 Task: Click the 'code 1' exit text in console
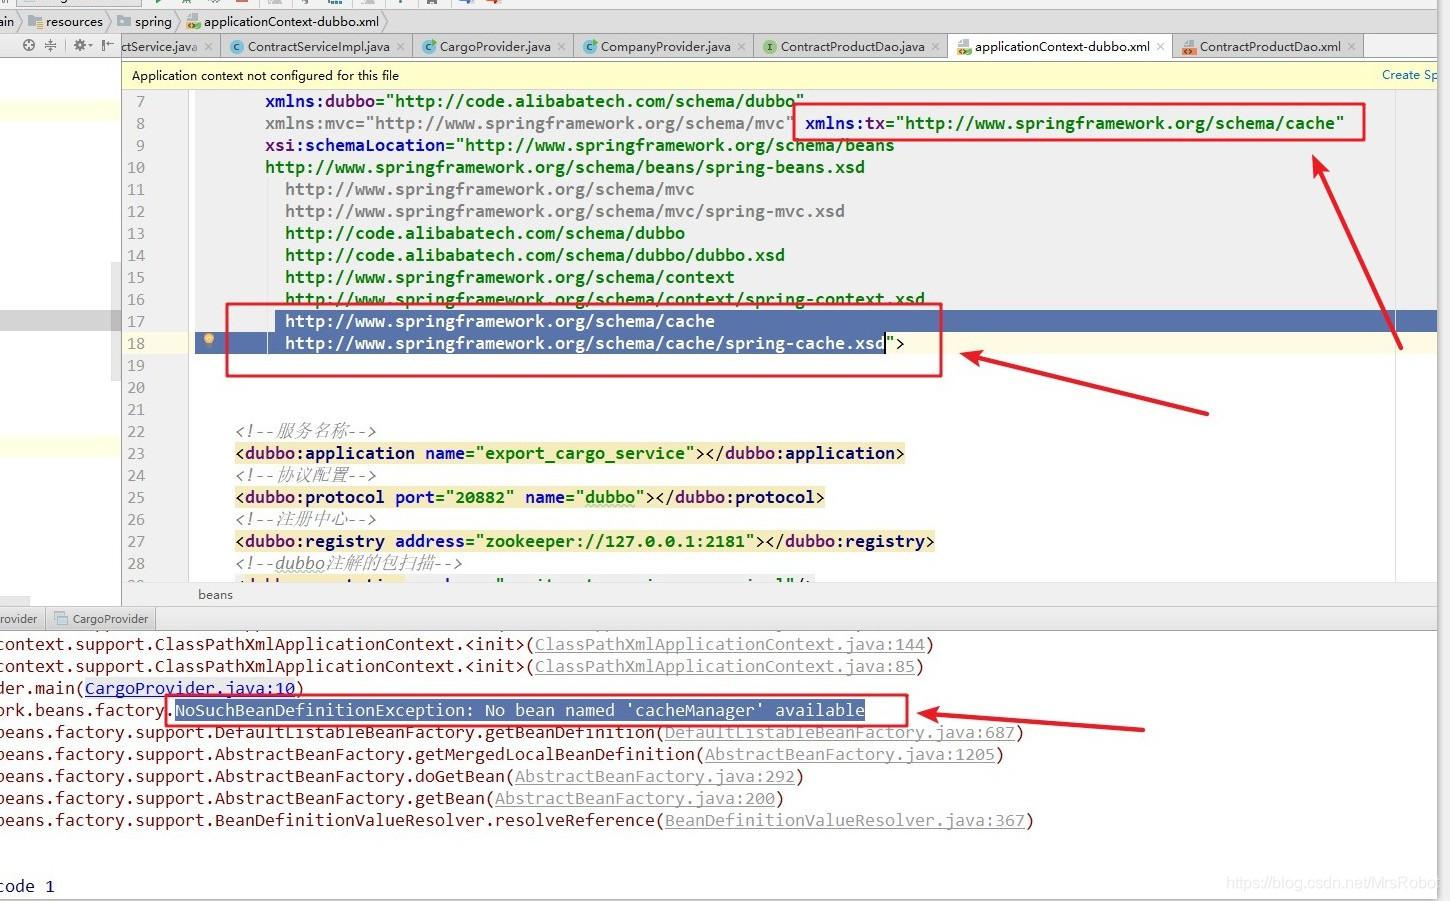(x=27, y=887)
